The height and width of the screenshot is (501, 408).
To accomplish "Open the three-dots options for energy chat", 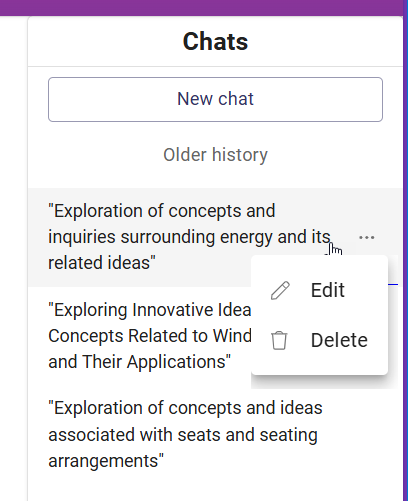I will coord(367,238).
